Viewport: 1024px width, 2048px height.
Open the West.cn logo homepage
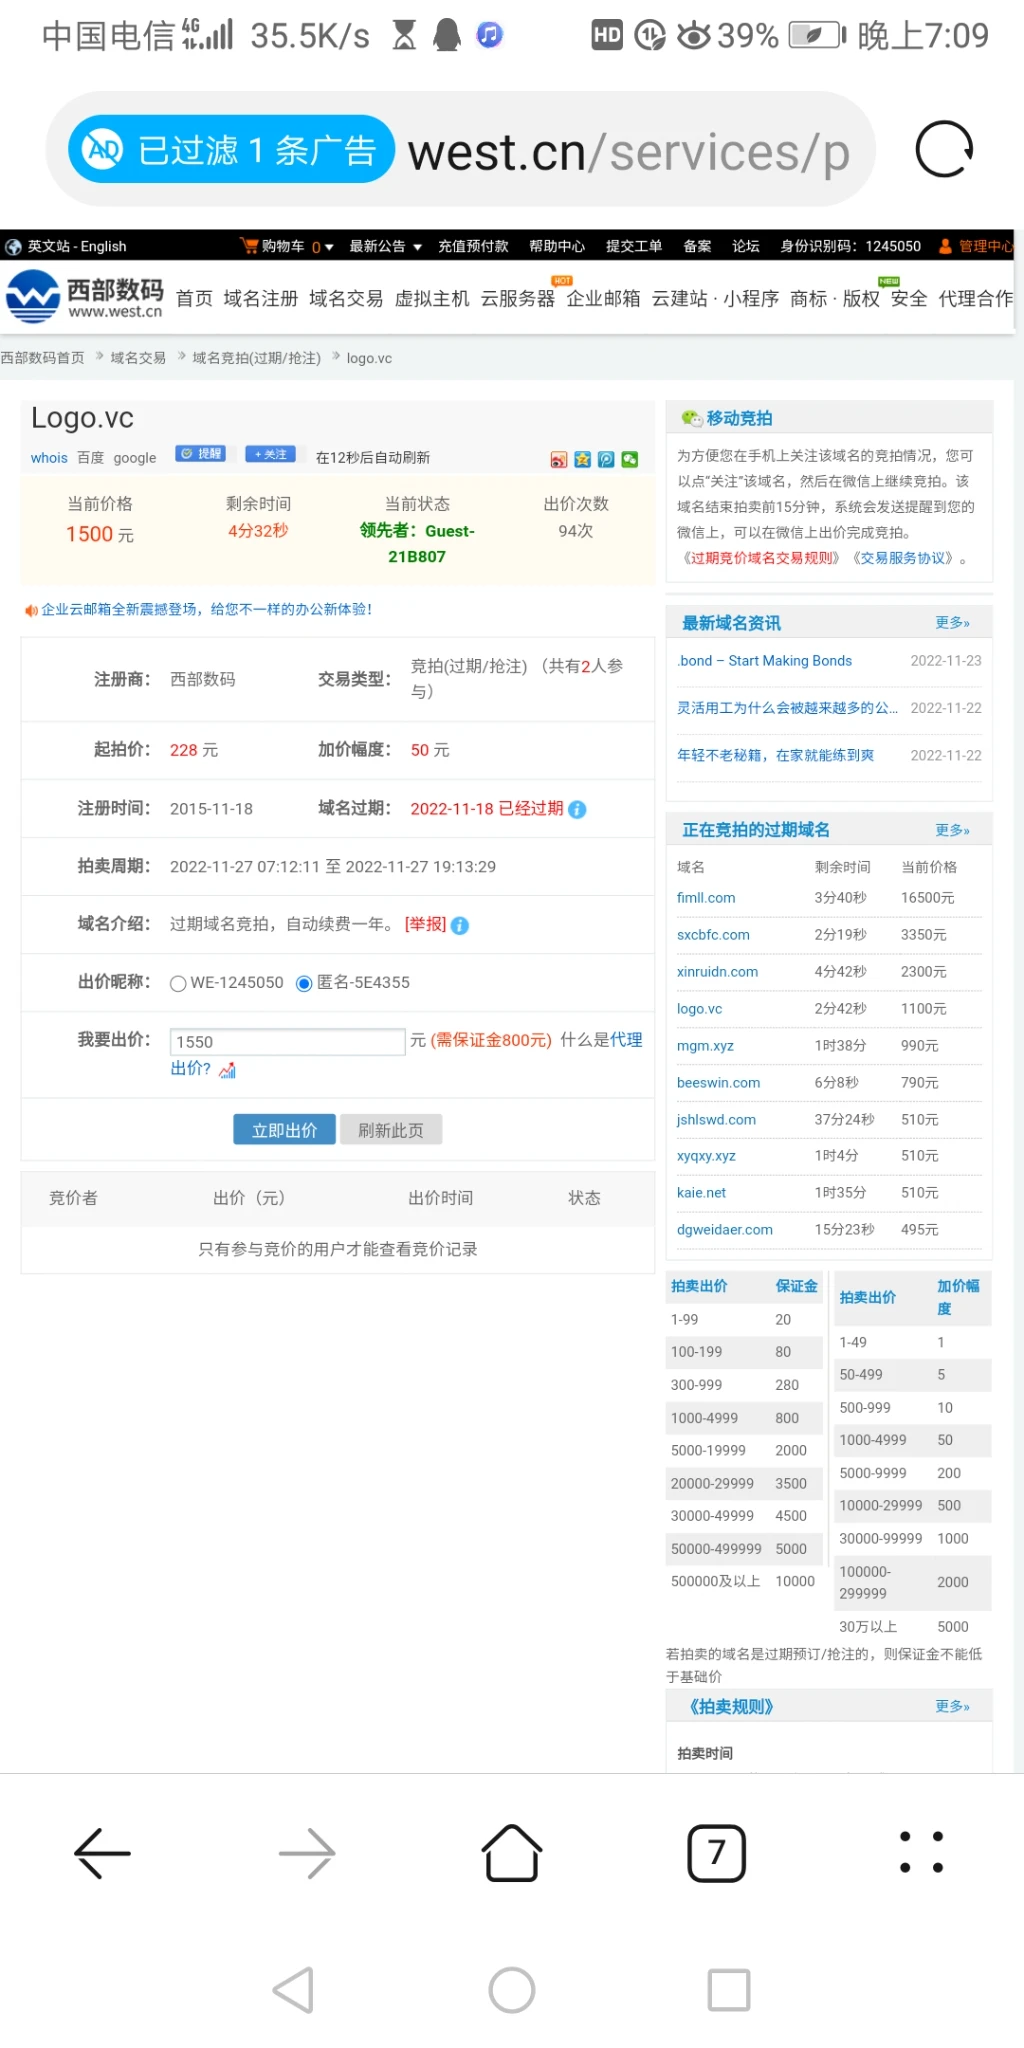pyautogui.click(x=84, y=298)
